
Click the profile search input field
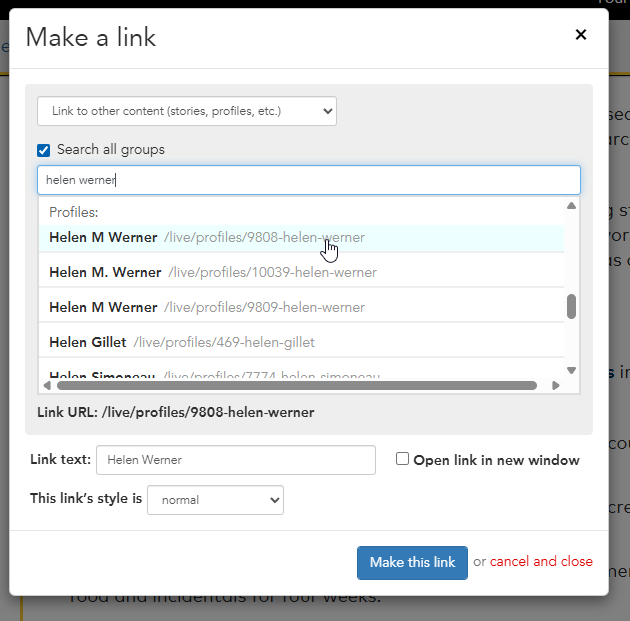pos(309,180)
